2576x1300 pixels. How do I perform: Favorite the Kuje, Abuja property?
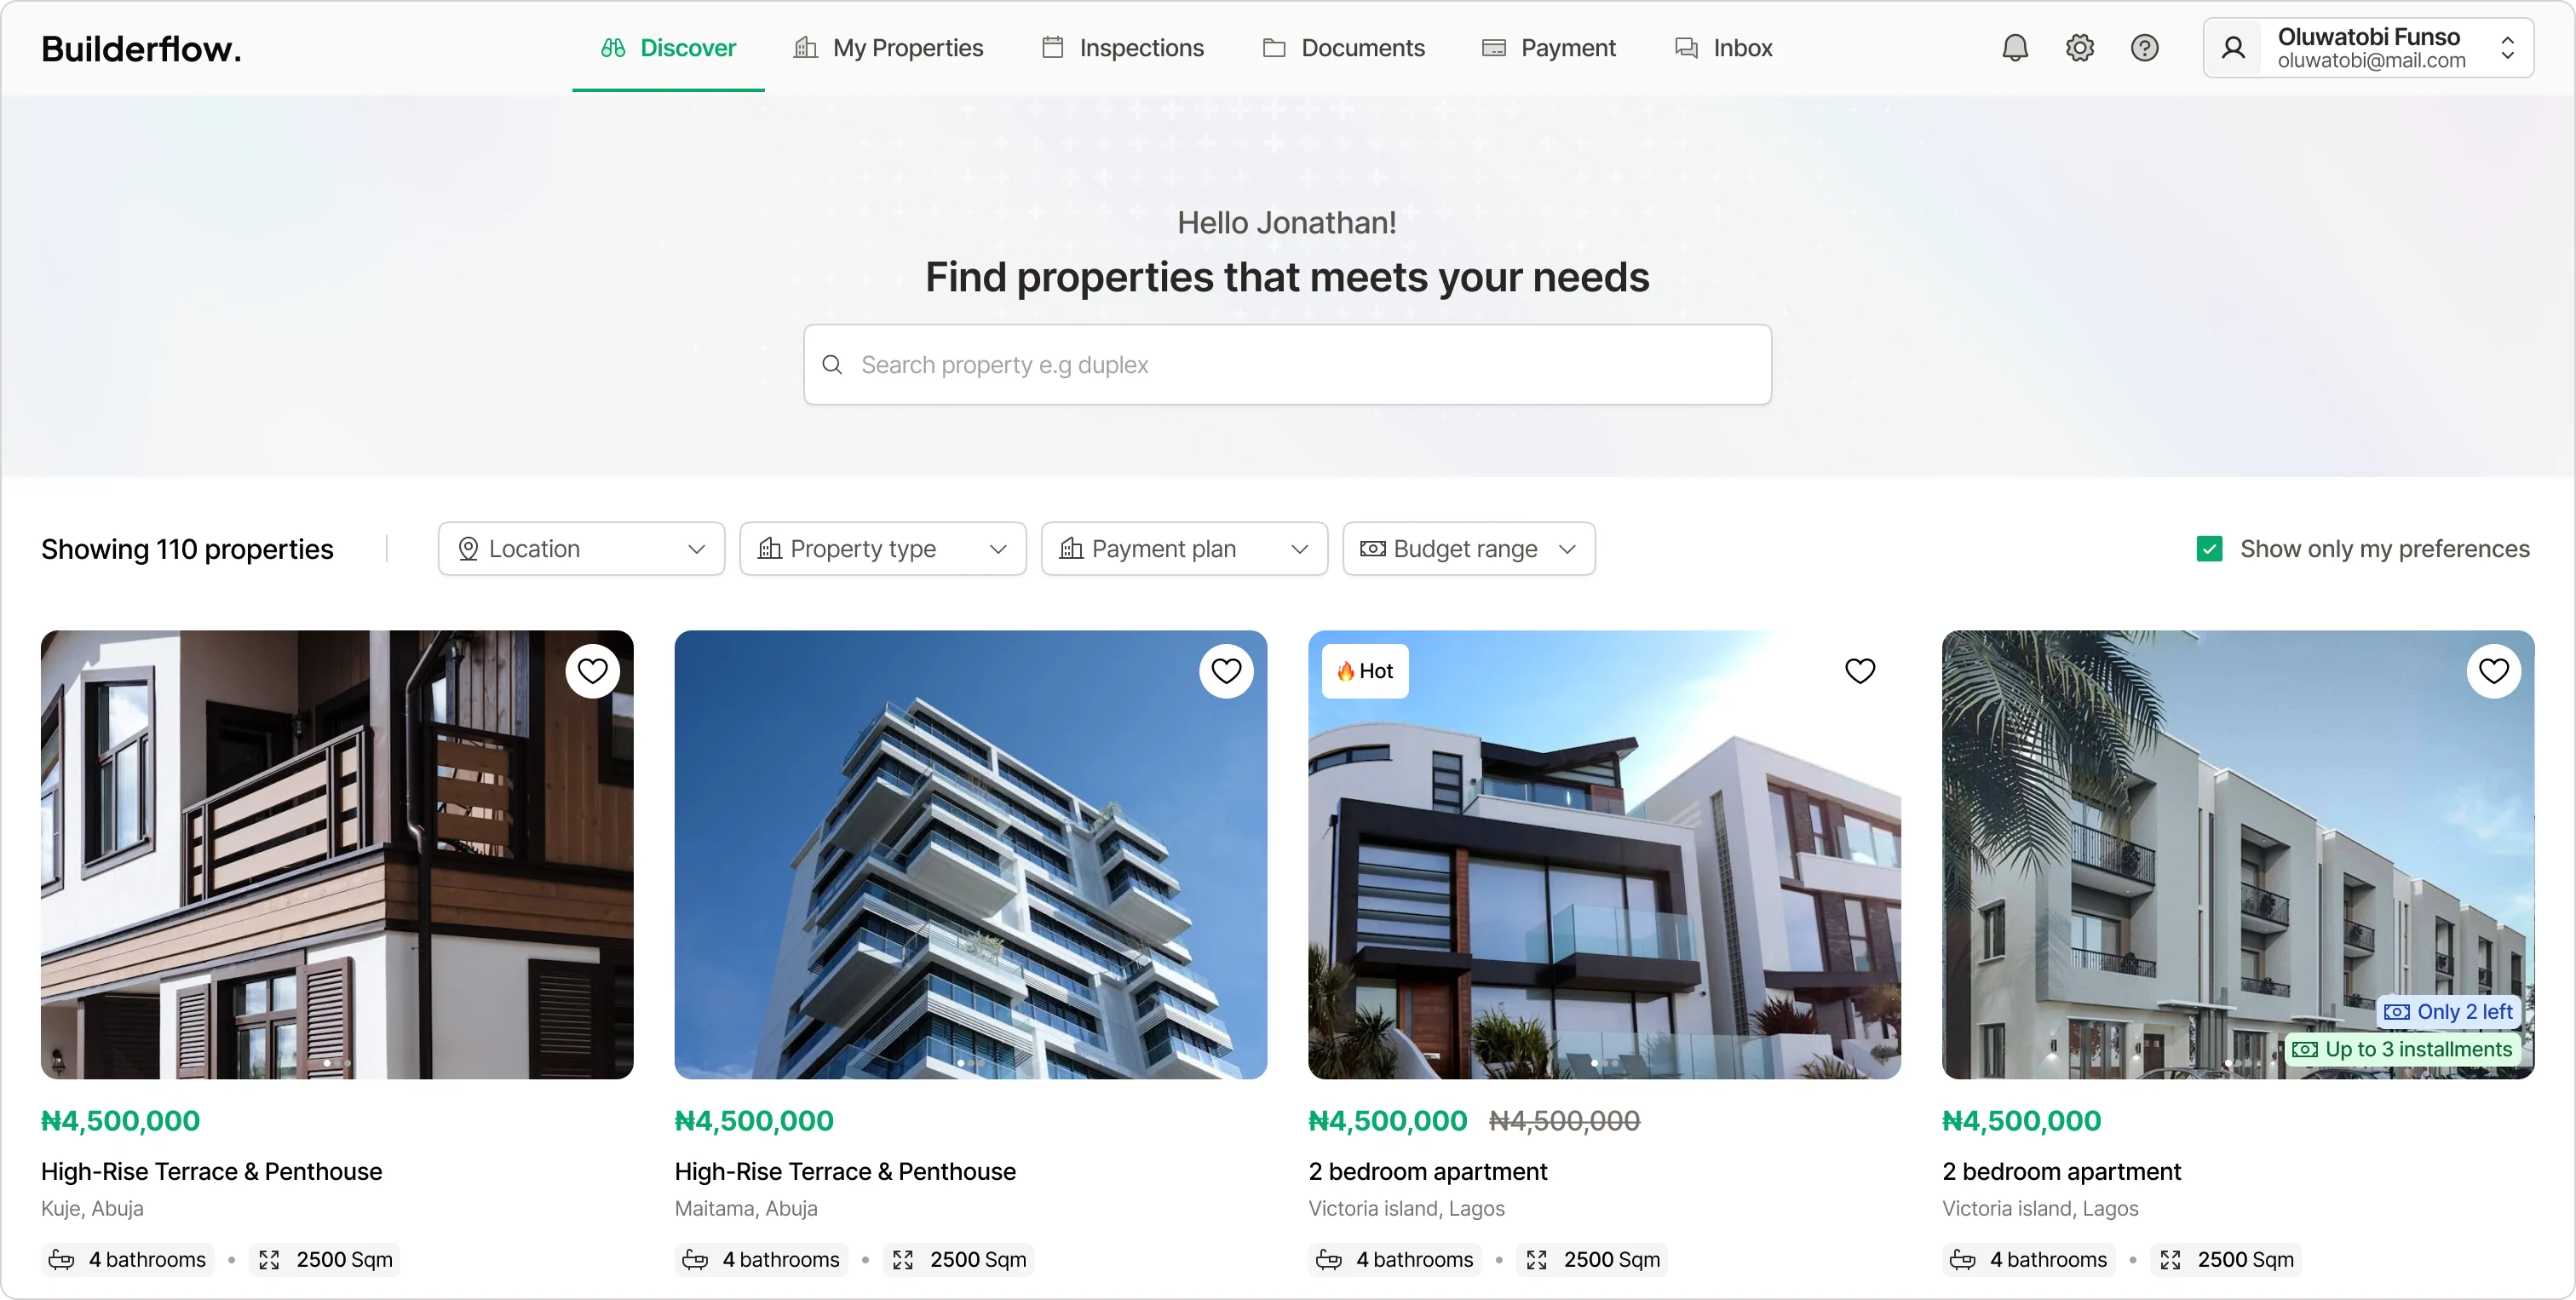click(592, 671)
